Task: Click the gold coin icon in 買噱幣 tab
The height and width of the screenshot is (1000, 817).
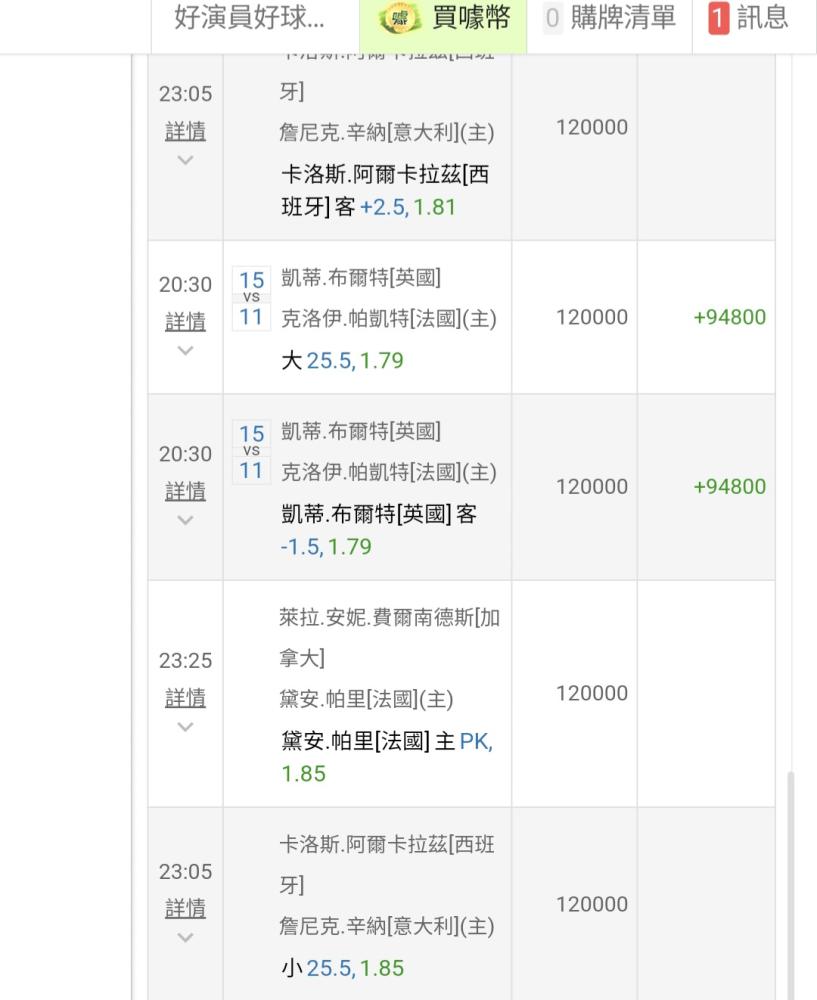Action: pos(400,18)
